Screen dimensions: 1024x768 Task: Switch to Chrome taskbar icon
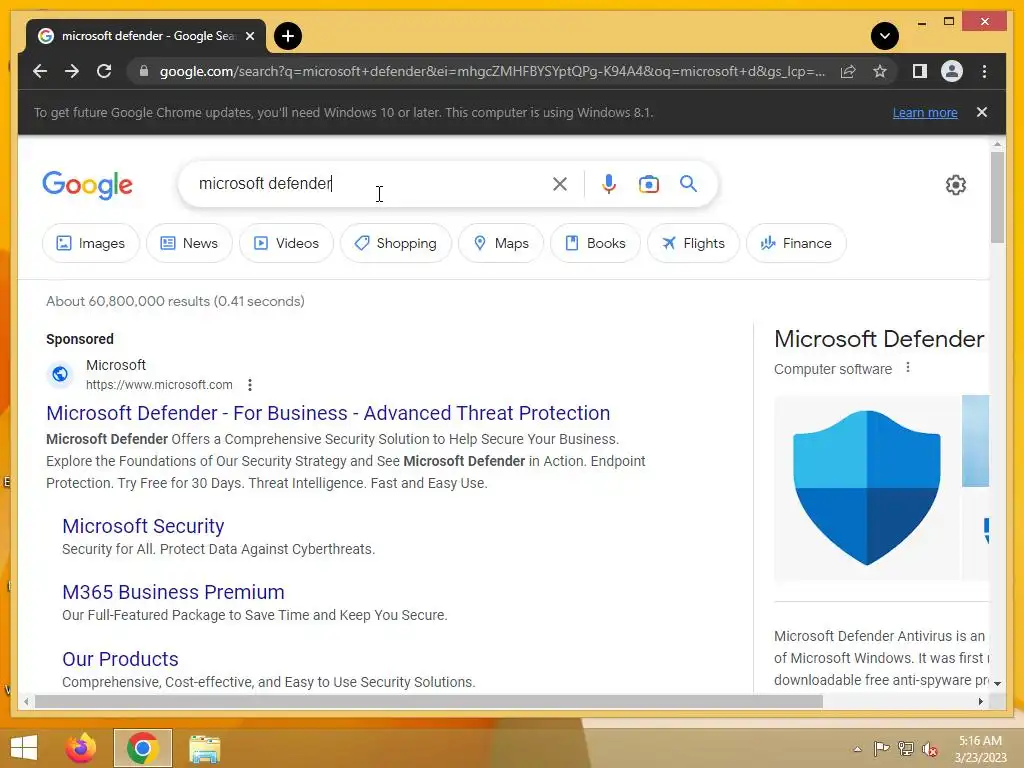(142, 748)
